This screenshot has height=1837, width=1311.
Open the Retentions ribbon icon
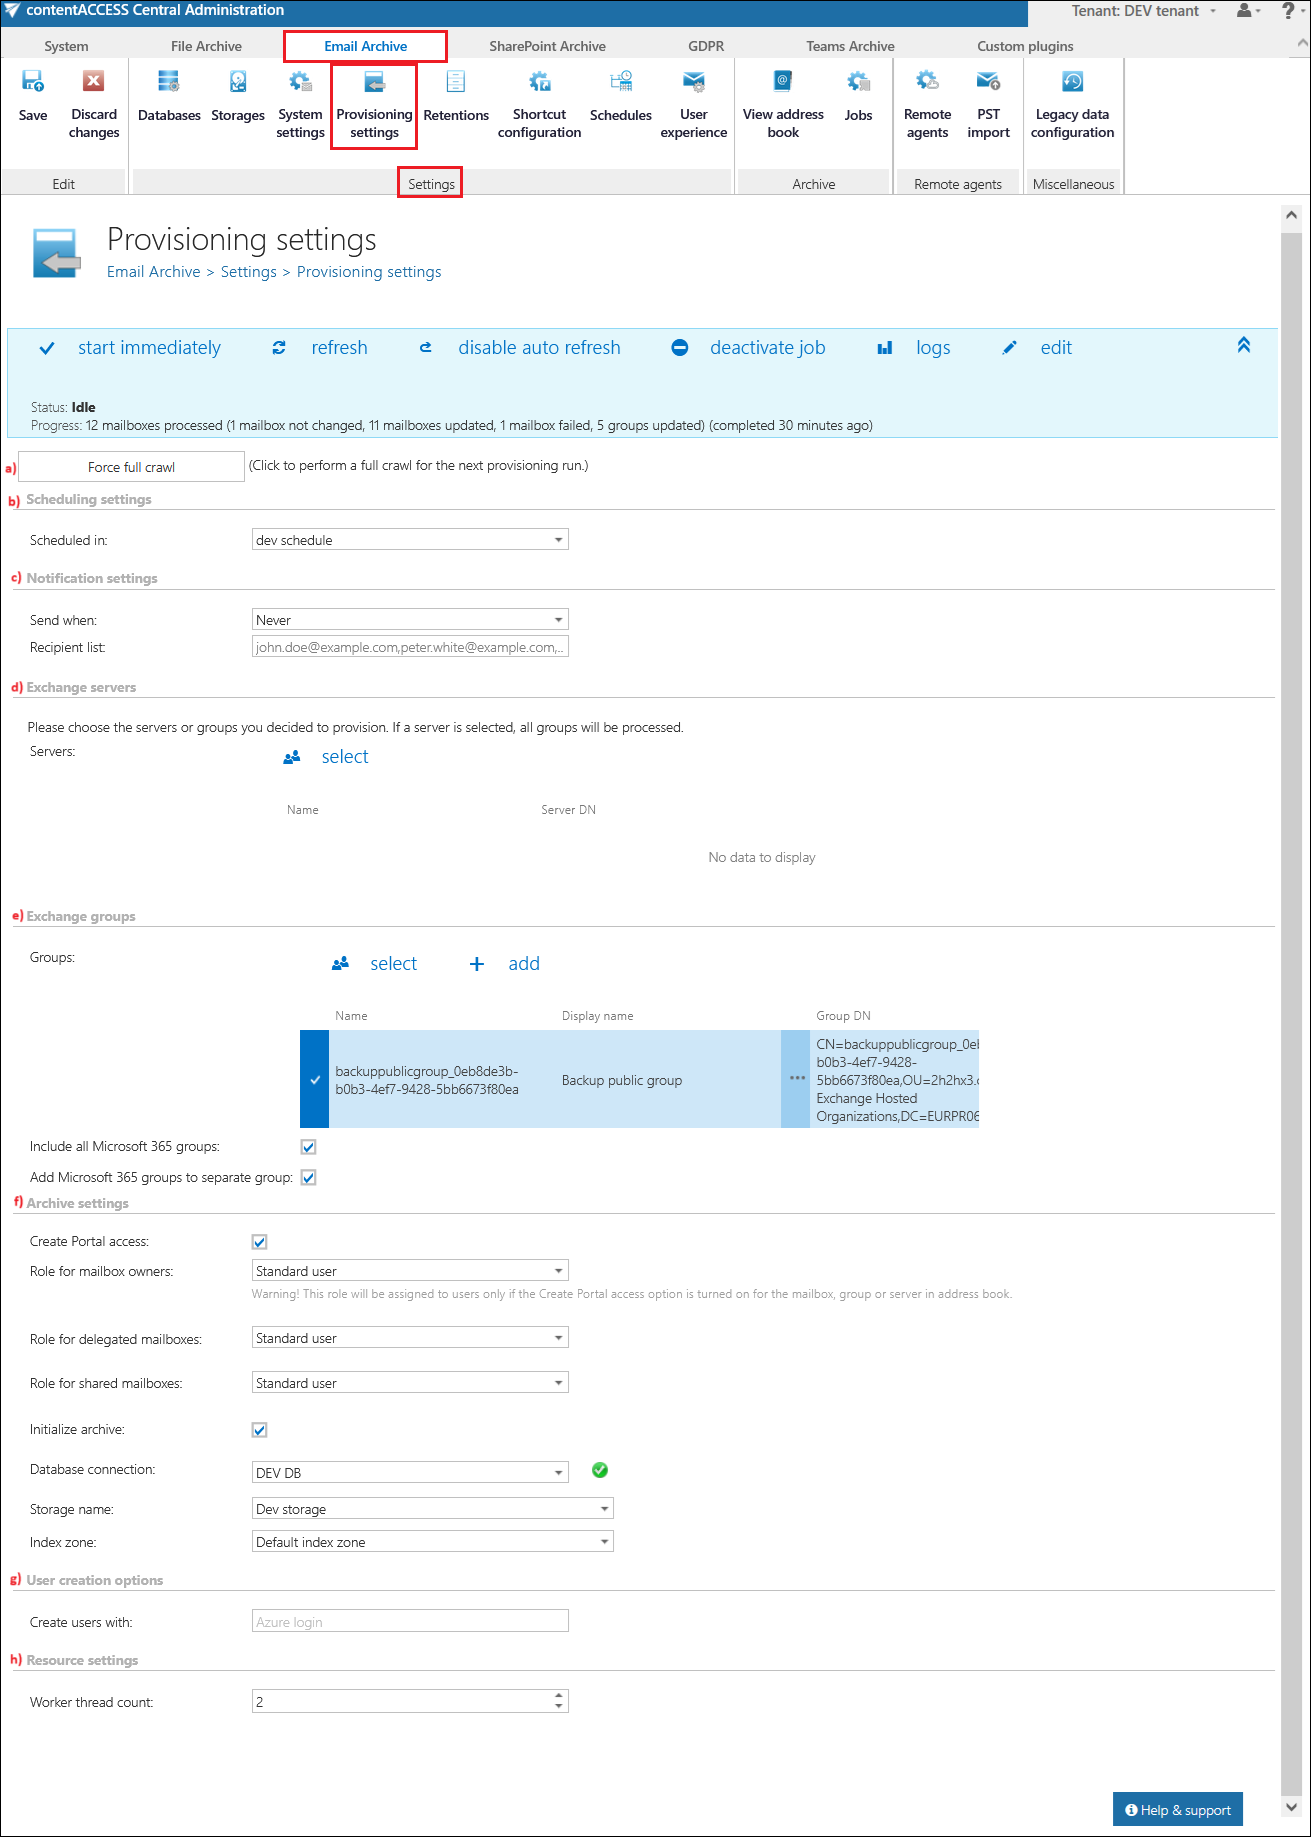coord(456,83)
